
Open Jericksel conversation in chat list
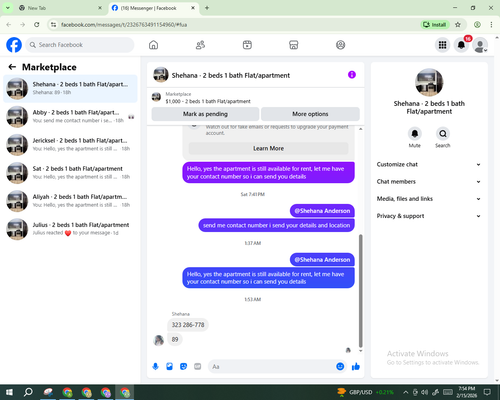pyautogui.click(x=70, y=145)
